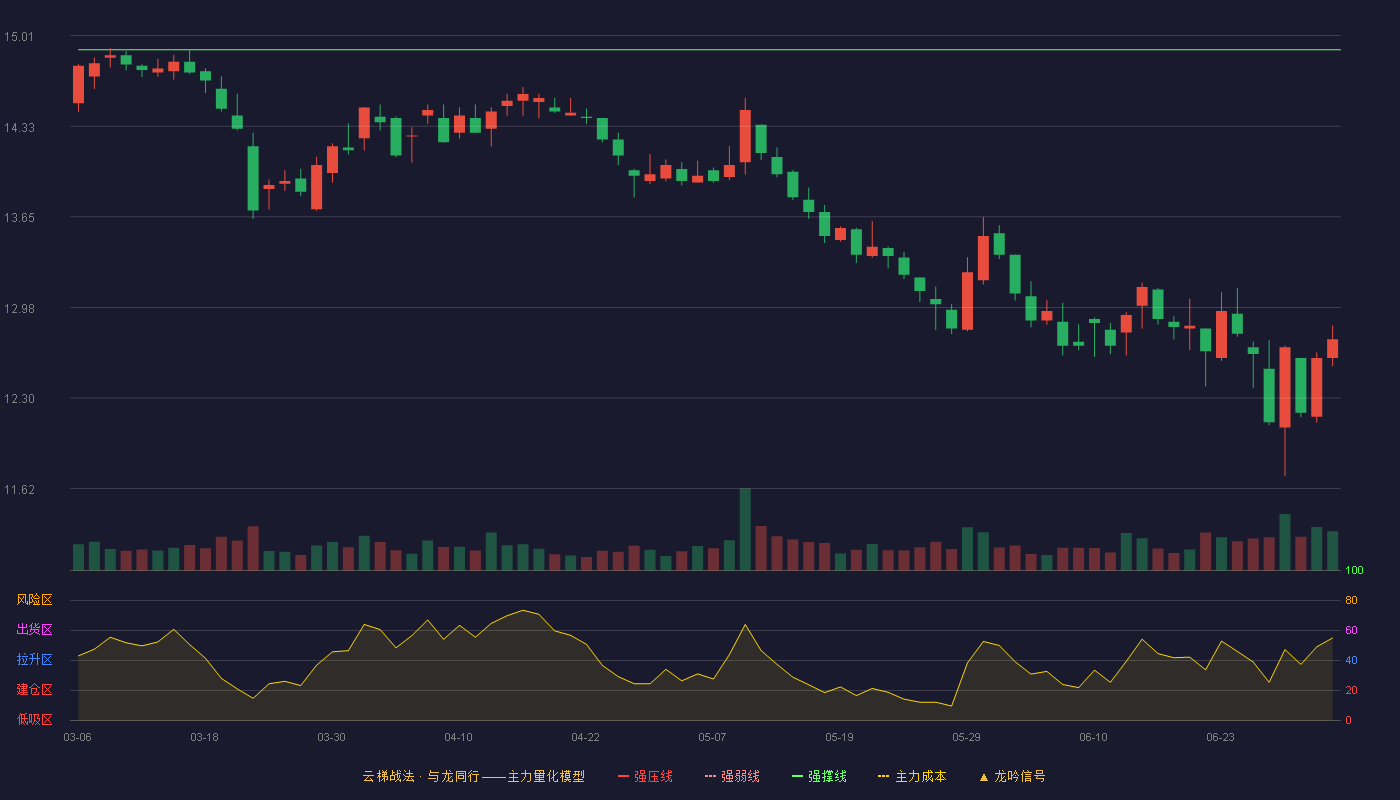Viewport: 1400px width, 800px height.
Task: Click the 06-23 date axis label
Action: [x=1221, y=737]
